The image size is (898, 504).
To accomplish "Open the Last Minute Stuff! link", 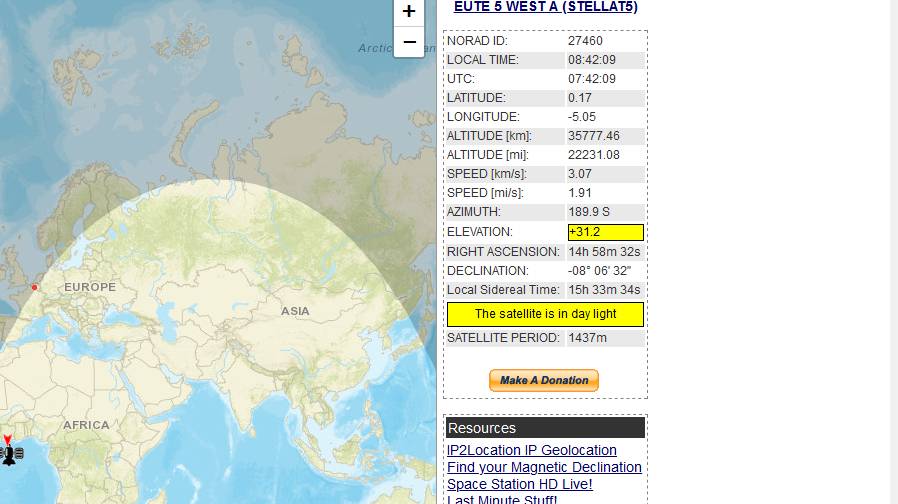I will 502,499.
